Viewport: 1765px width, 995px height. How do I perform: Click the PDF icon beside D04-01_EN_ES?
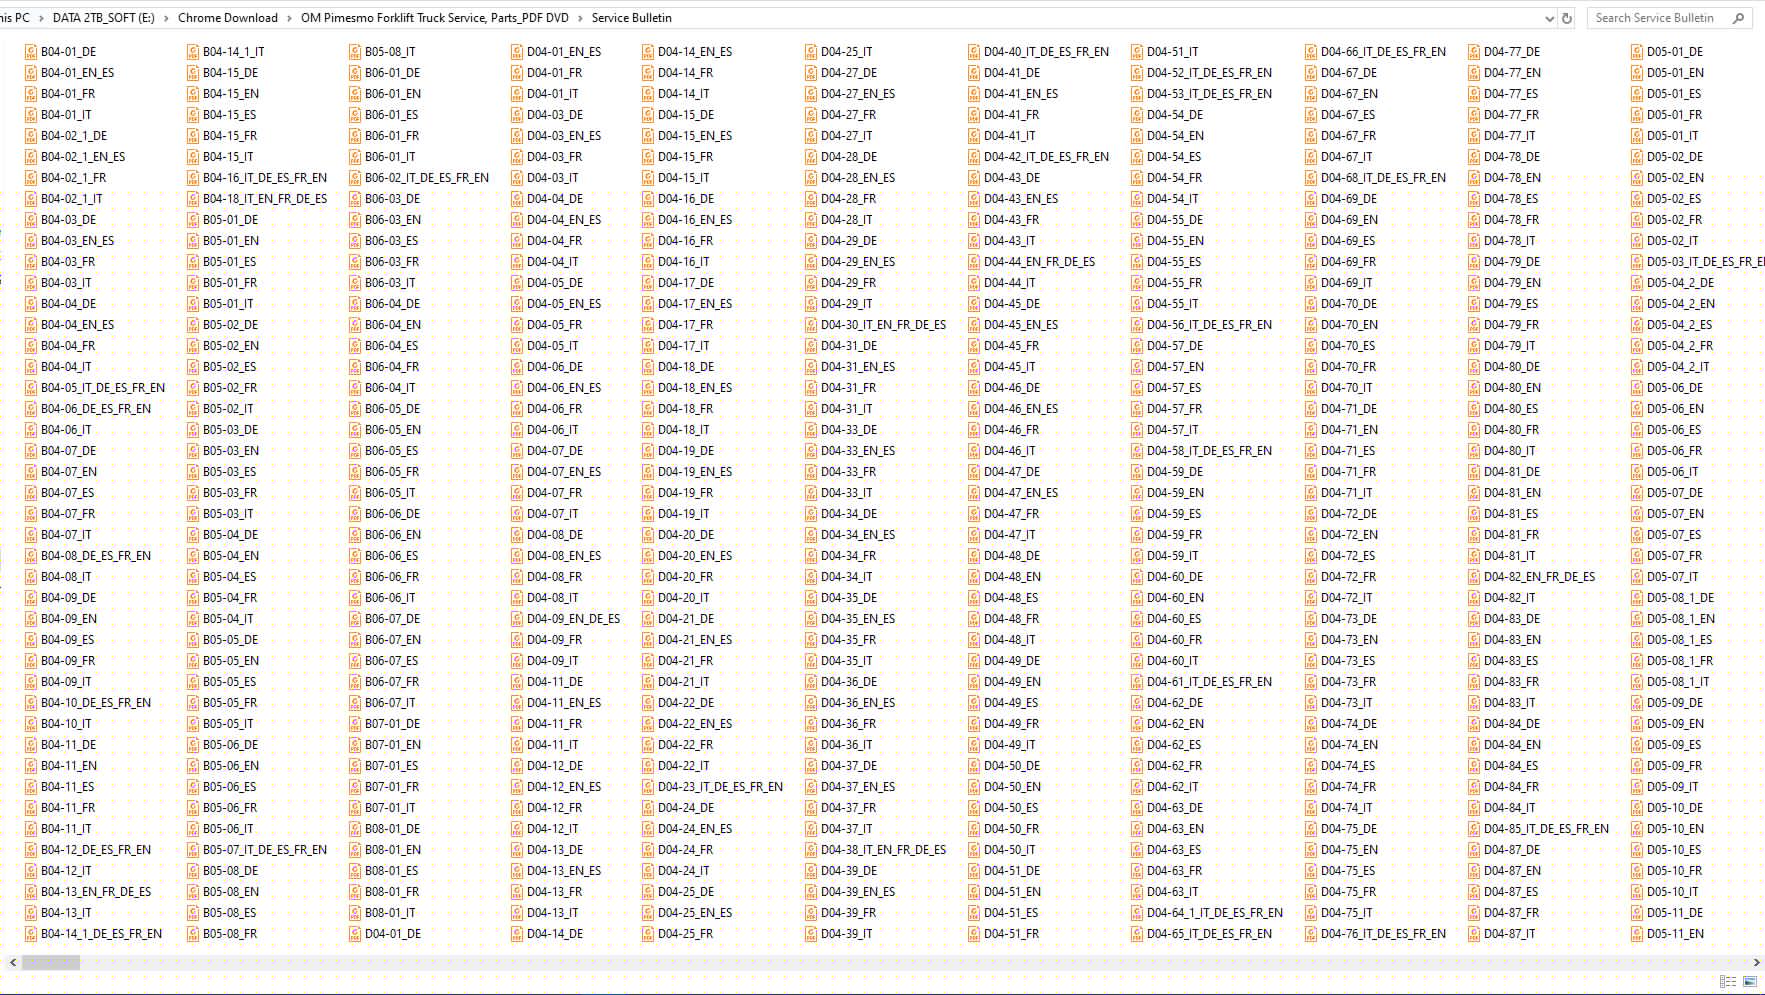[517, 52]
